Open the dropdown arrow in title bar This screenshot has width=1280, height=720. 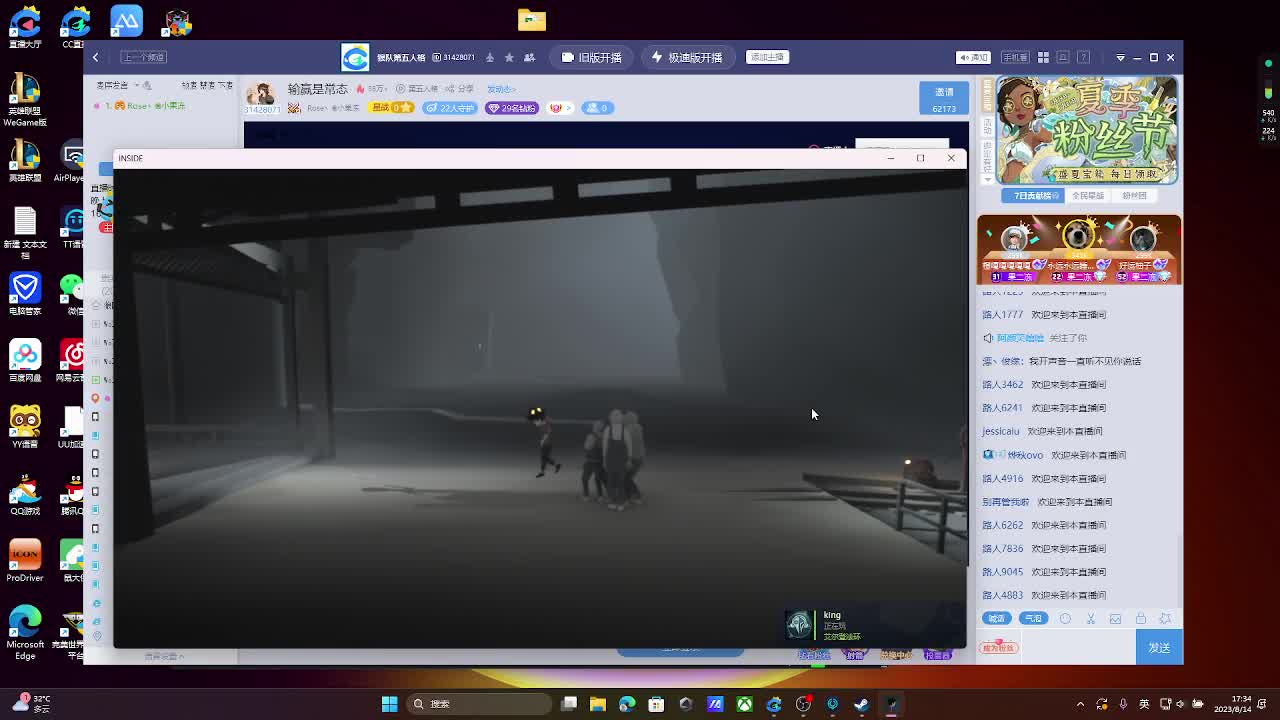[x=1120, y=57]
